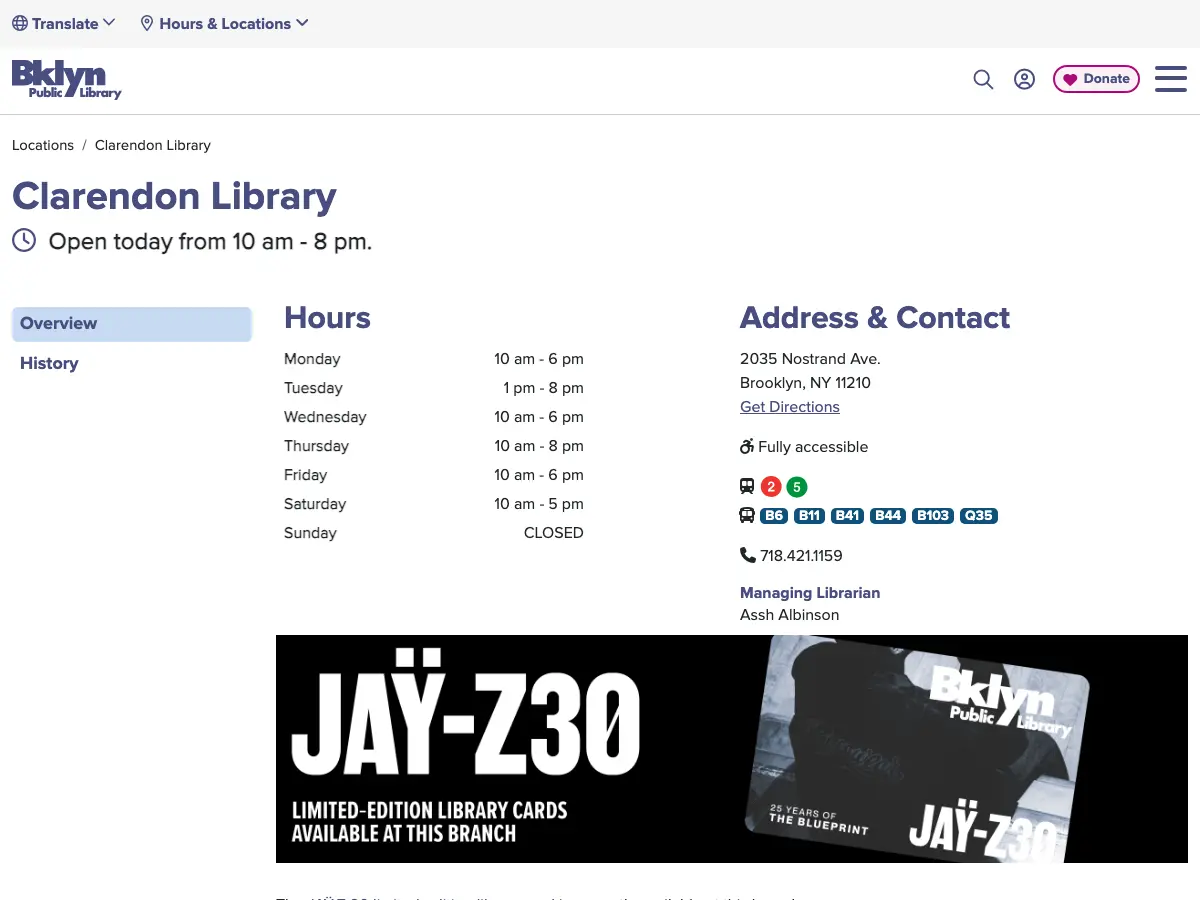The width and height of the screenshot is (1200, 900).
Task: Expand the Translate dropdown
Action: point(64,23)
